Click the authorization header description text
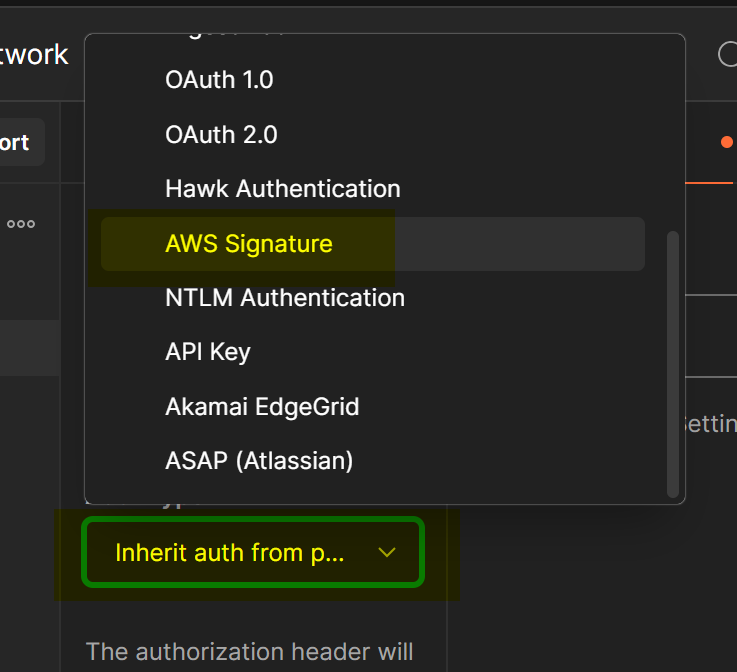The height and width of the screenshot is (672, 737). click(249, 652)
